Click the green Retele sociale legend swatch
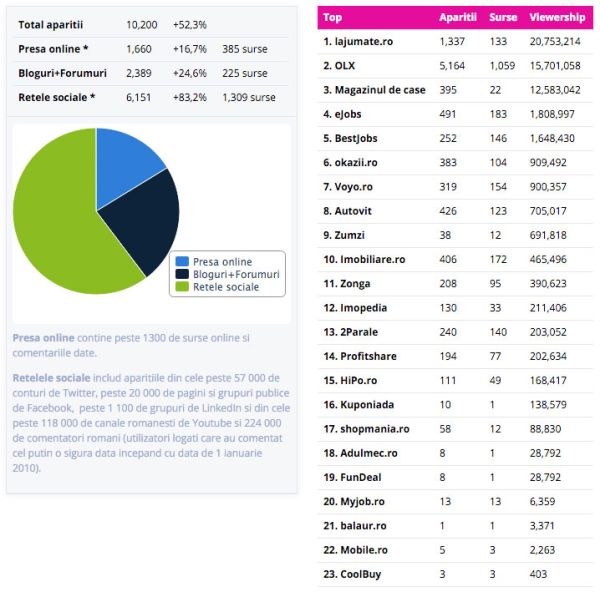The width and height of the screenshot is (600, 592). [182, 287]
